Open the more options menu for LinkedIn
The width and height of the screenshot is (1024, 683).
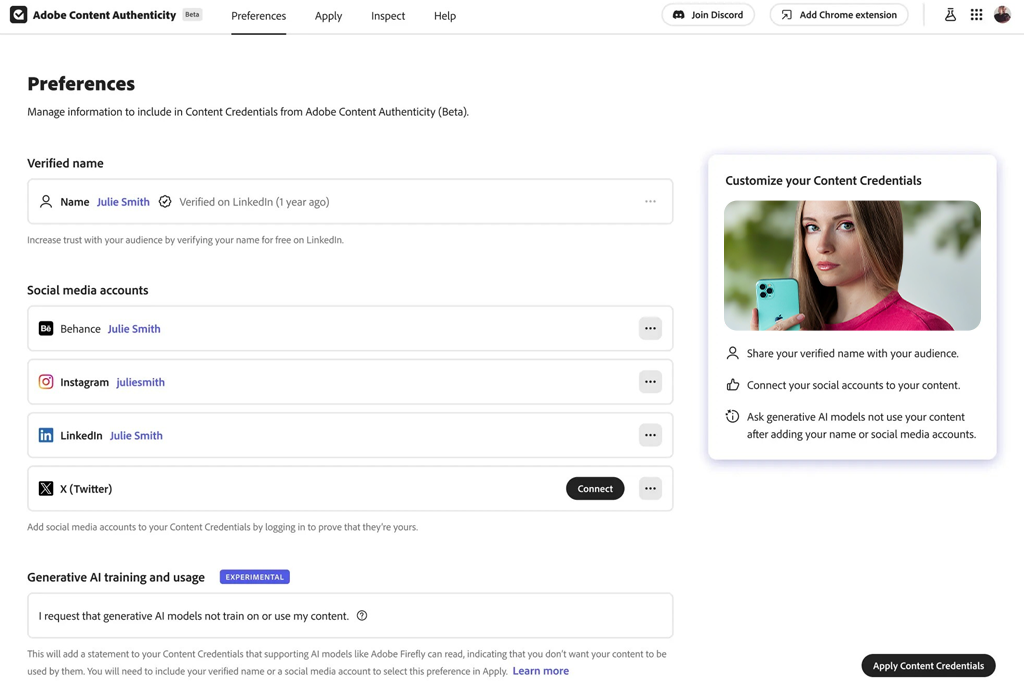650,435
